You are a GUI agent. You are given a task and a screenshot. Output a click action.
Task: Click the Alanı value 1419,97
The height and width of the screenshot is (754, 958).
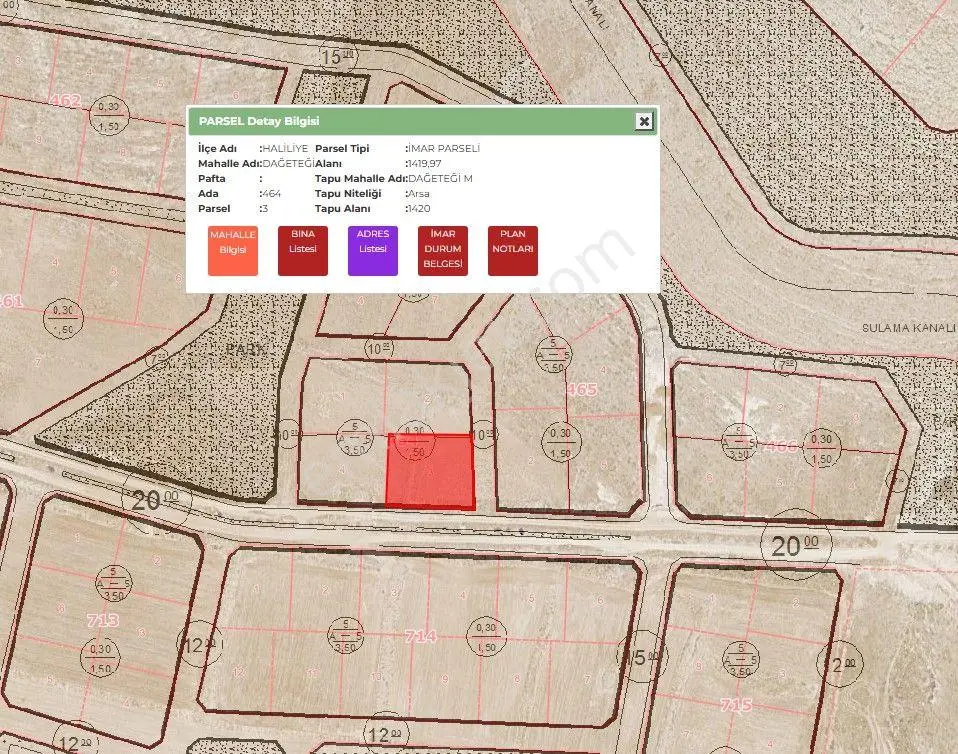pyautogui.click(x=424, y=163)
